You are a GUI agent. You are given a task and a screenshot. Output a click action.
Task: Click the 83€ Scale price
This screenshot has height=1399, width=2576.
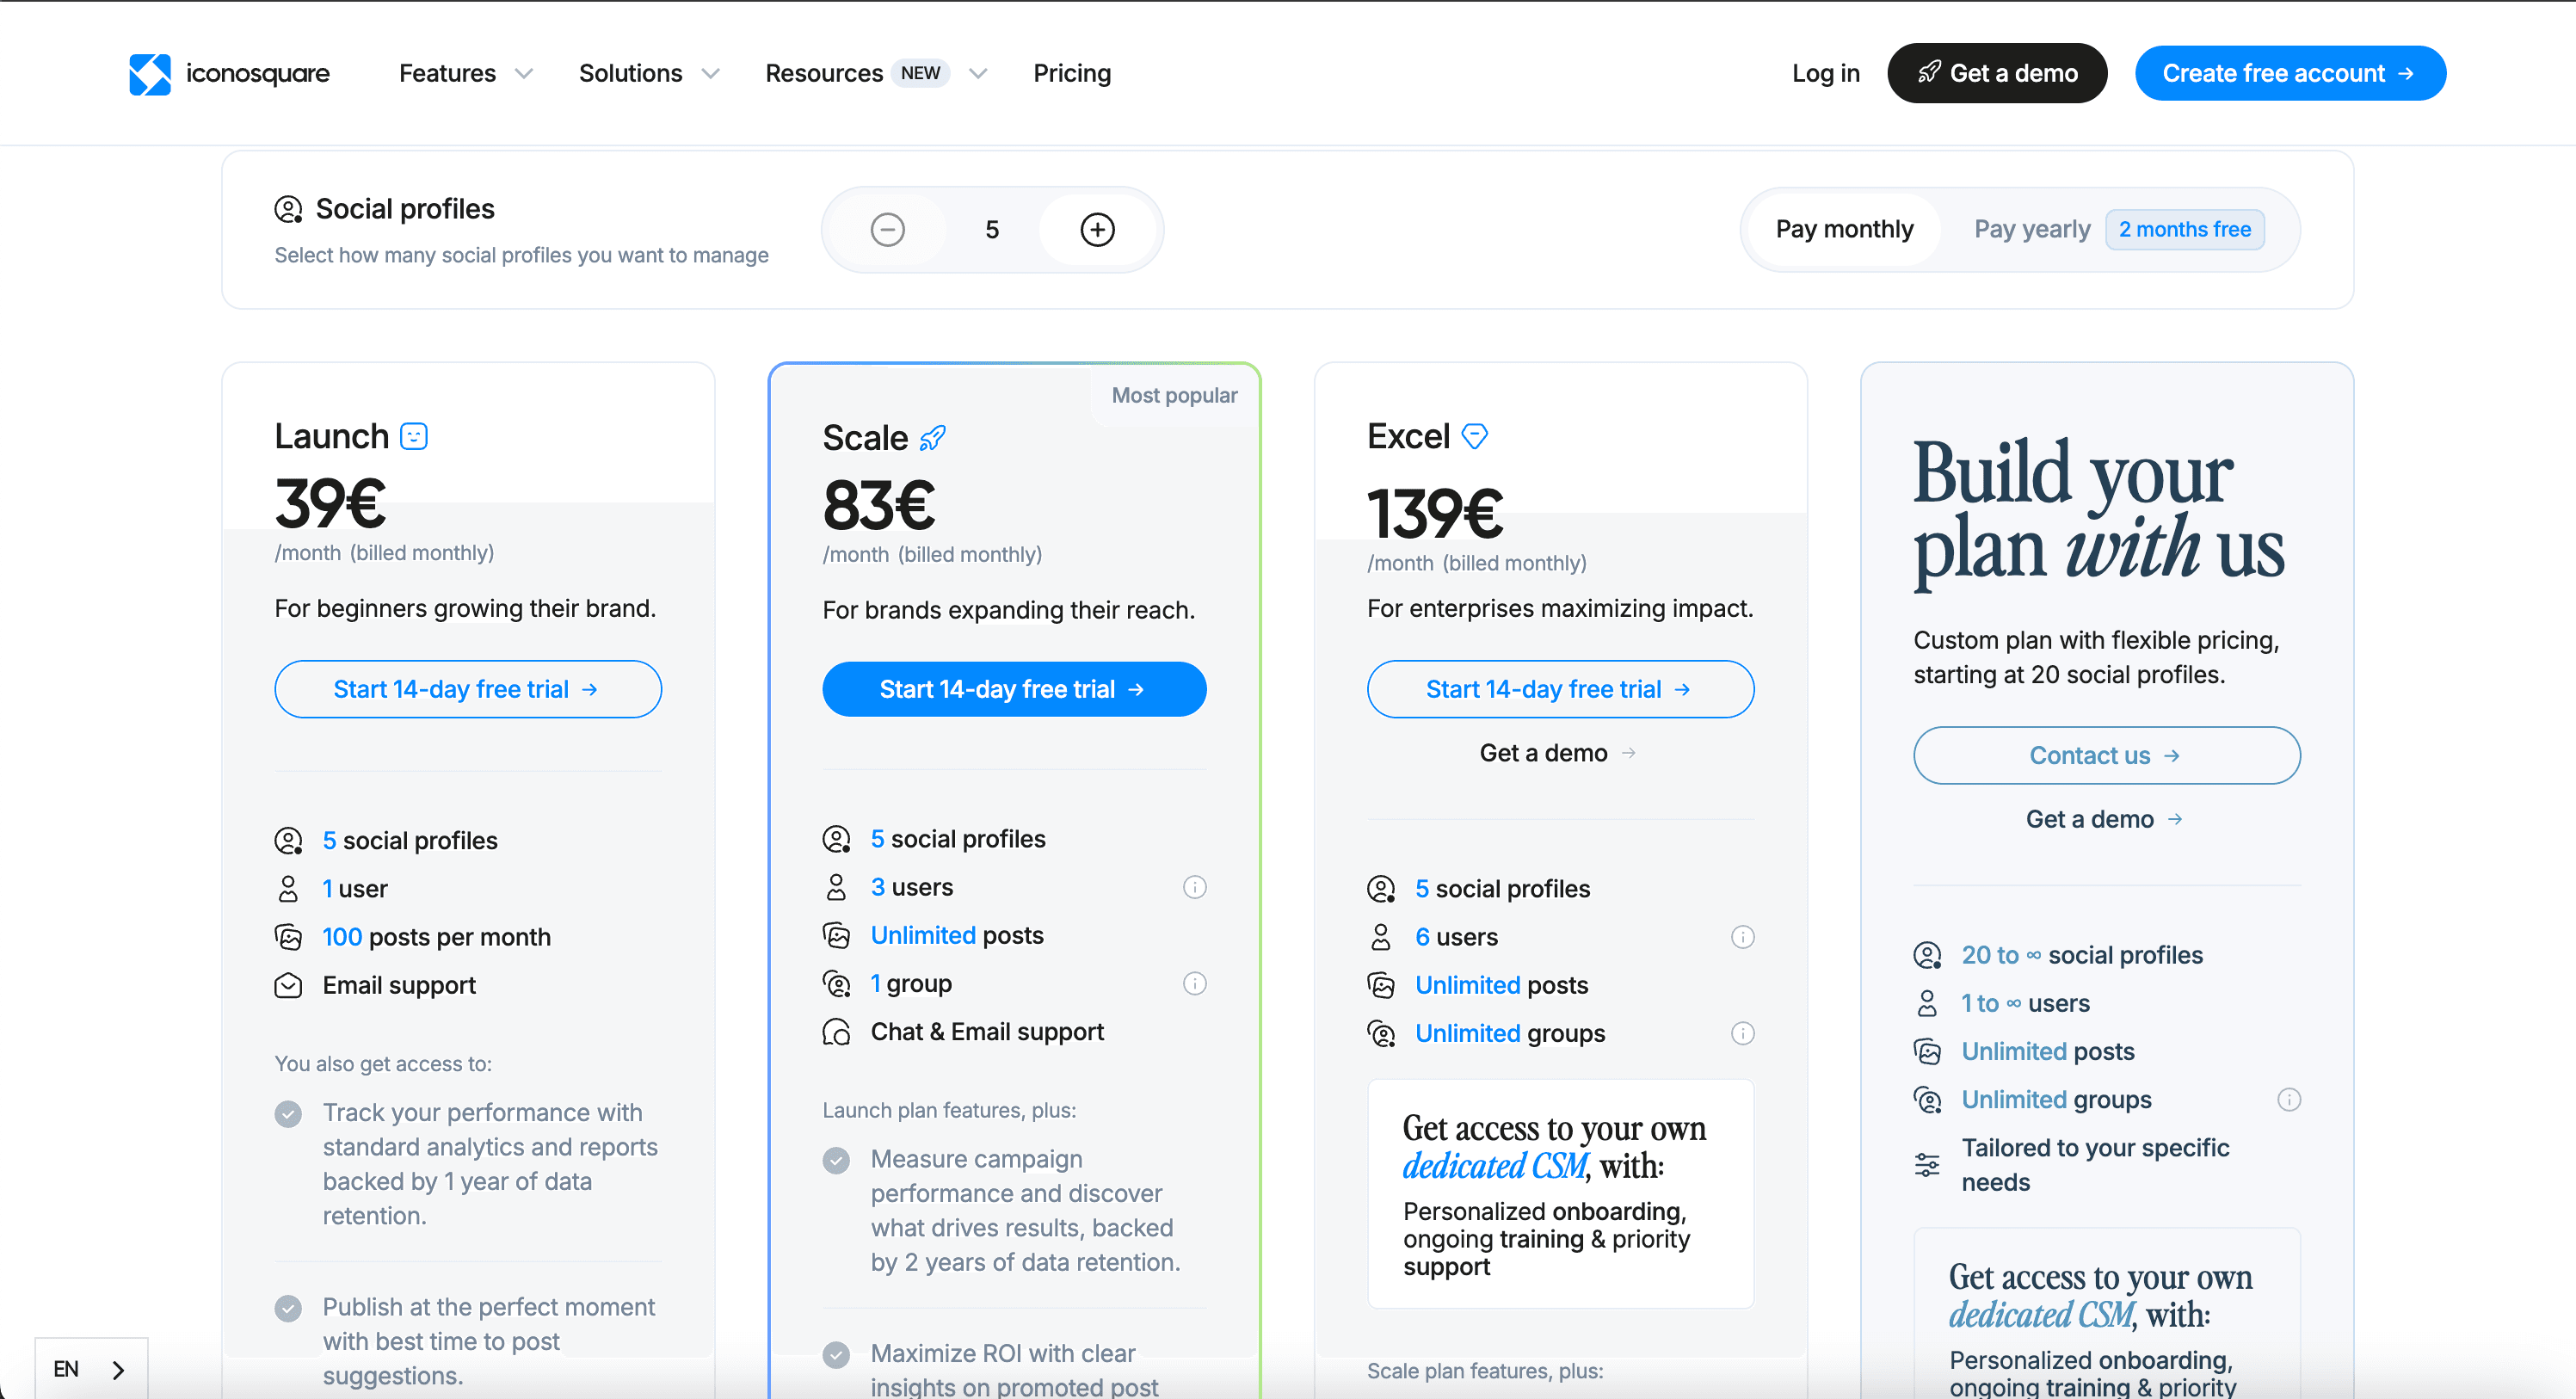point(878,505)
